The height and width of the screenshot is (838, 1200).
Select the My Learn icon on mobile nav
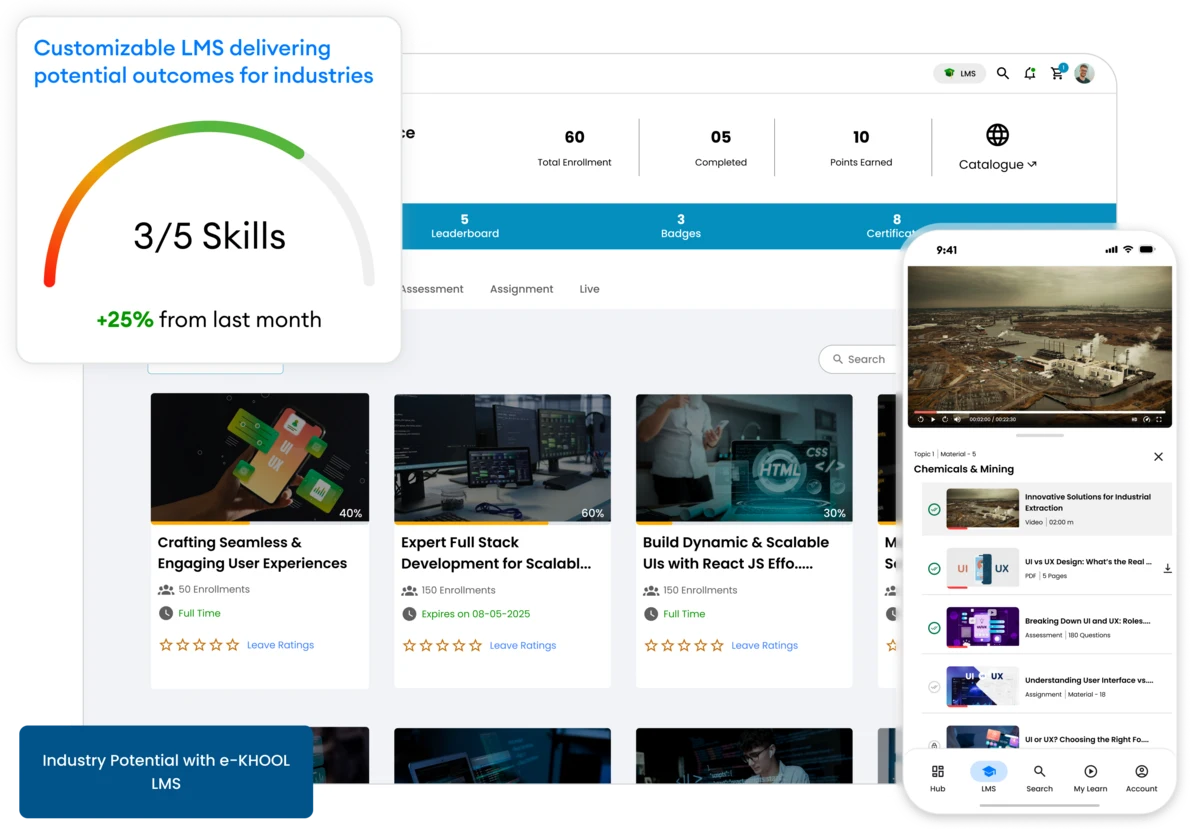pyautogui.click(x=1090, y=777)
